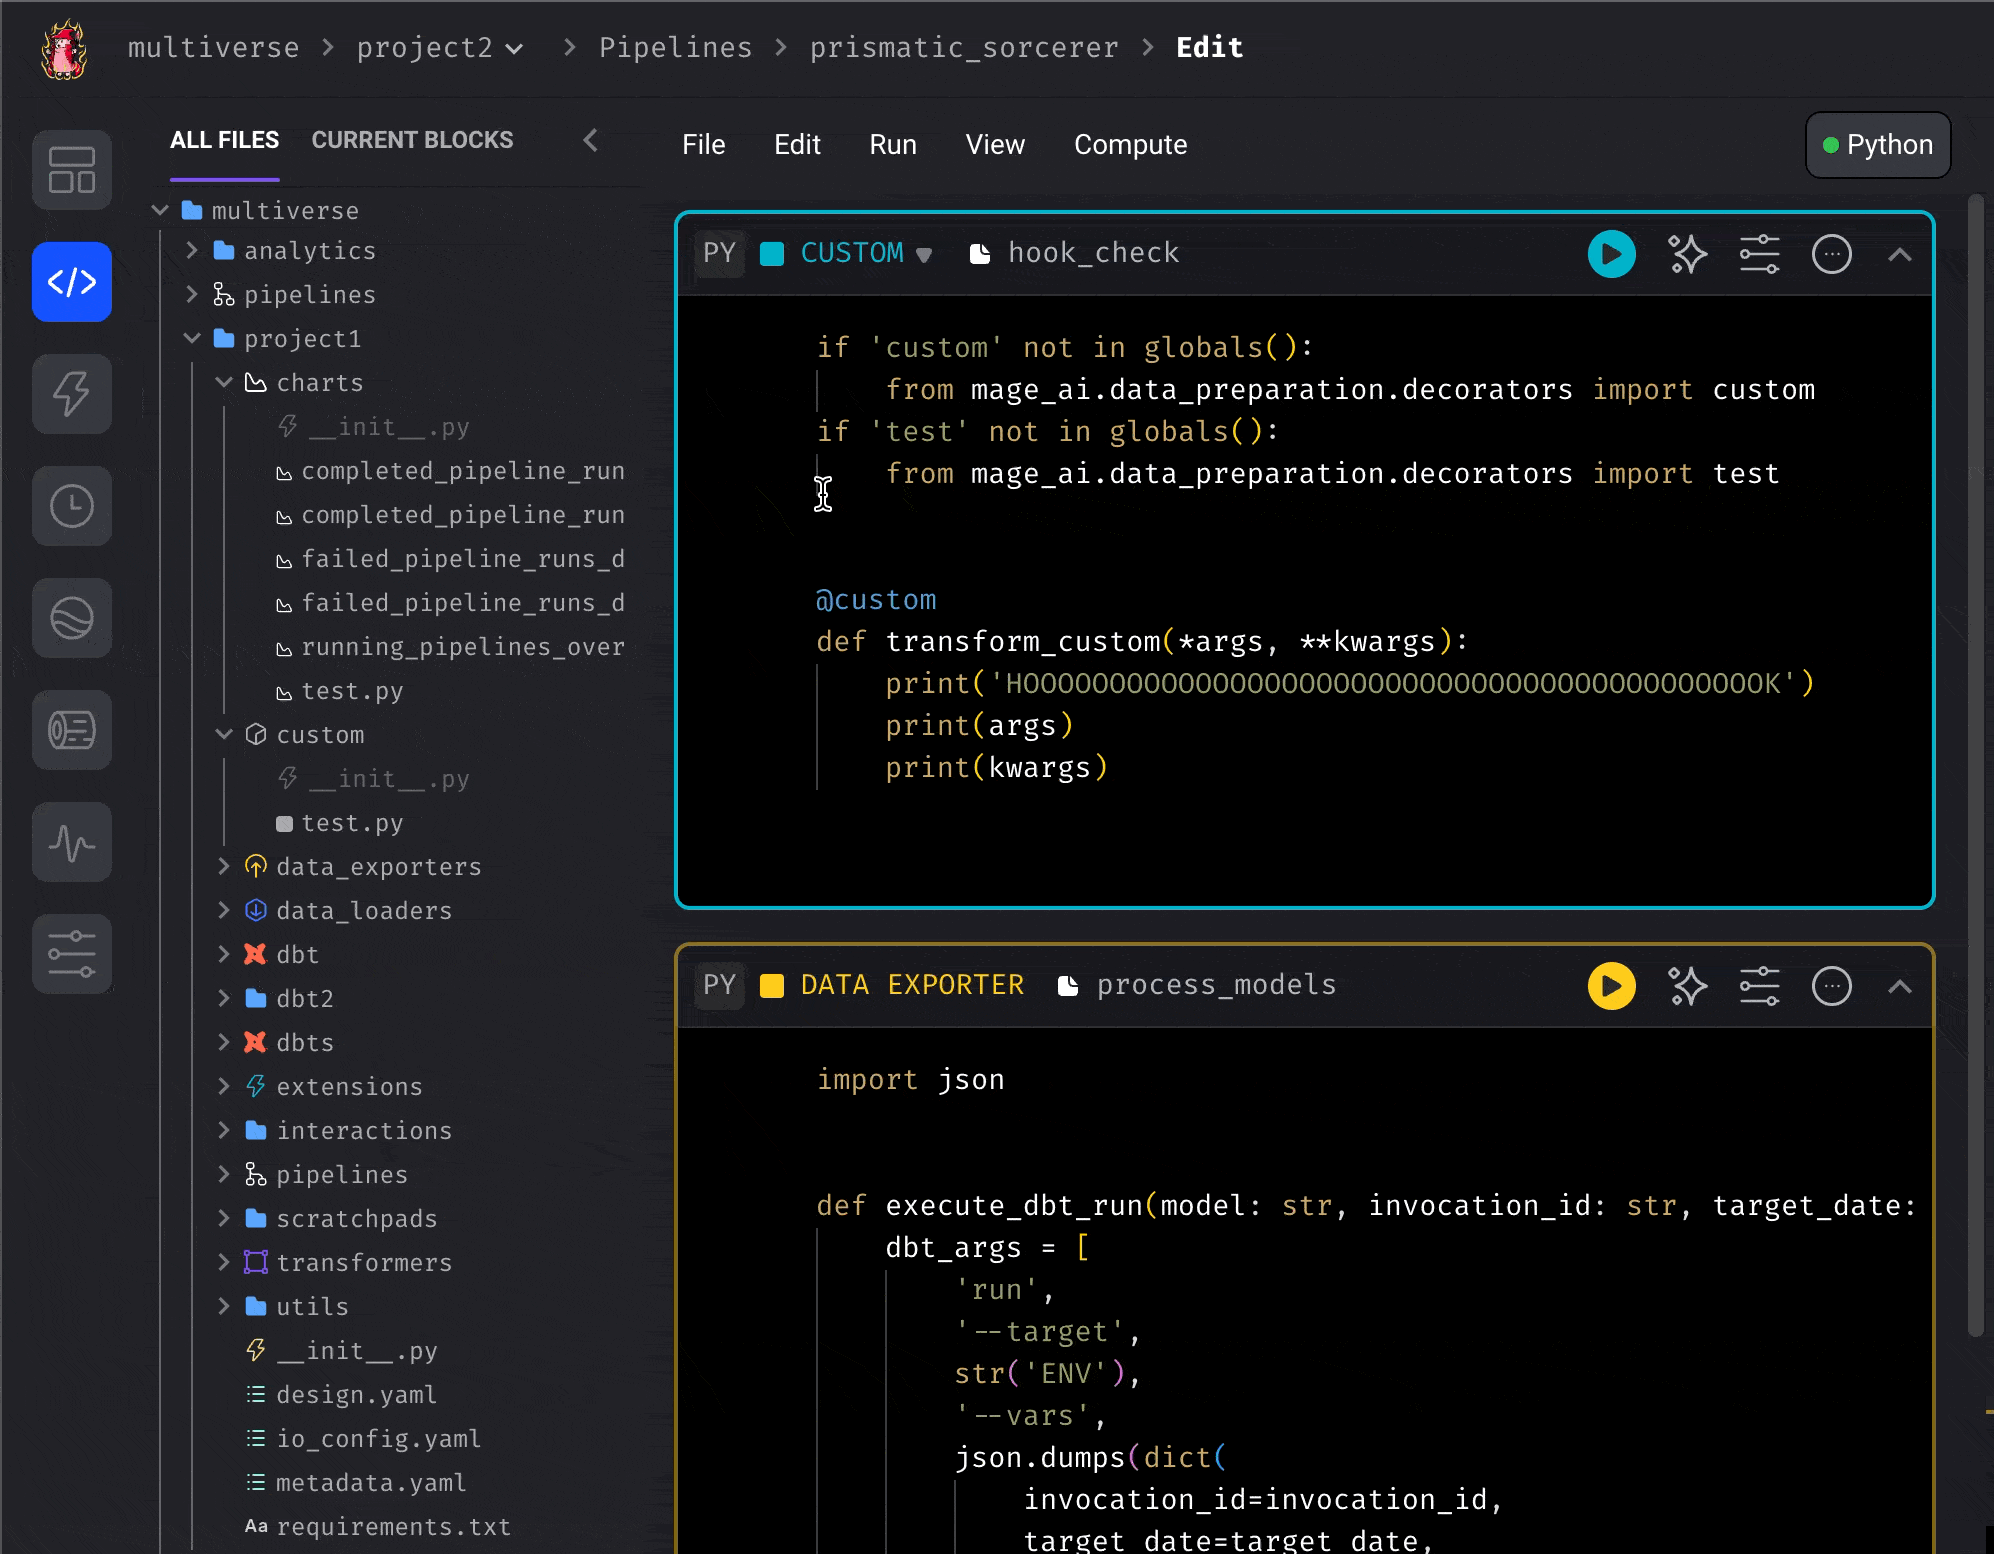Screen dimensions: 1994x1554
Task: Expand the data_exporters folder
Action: 224,866
